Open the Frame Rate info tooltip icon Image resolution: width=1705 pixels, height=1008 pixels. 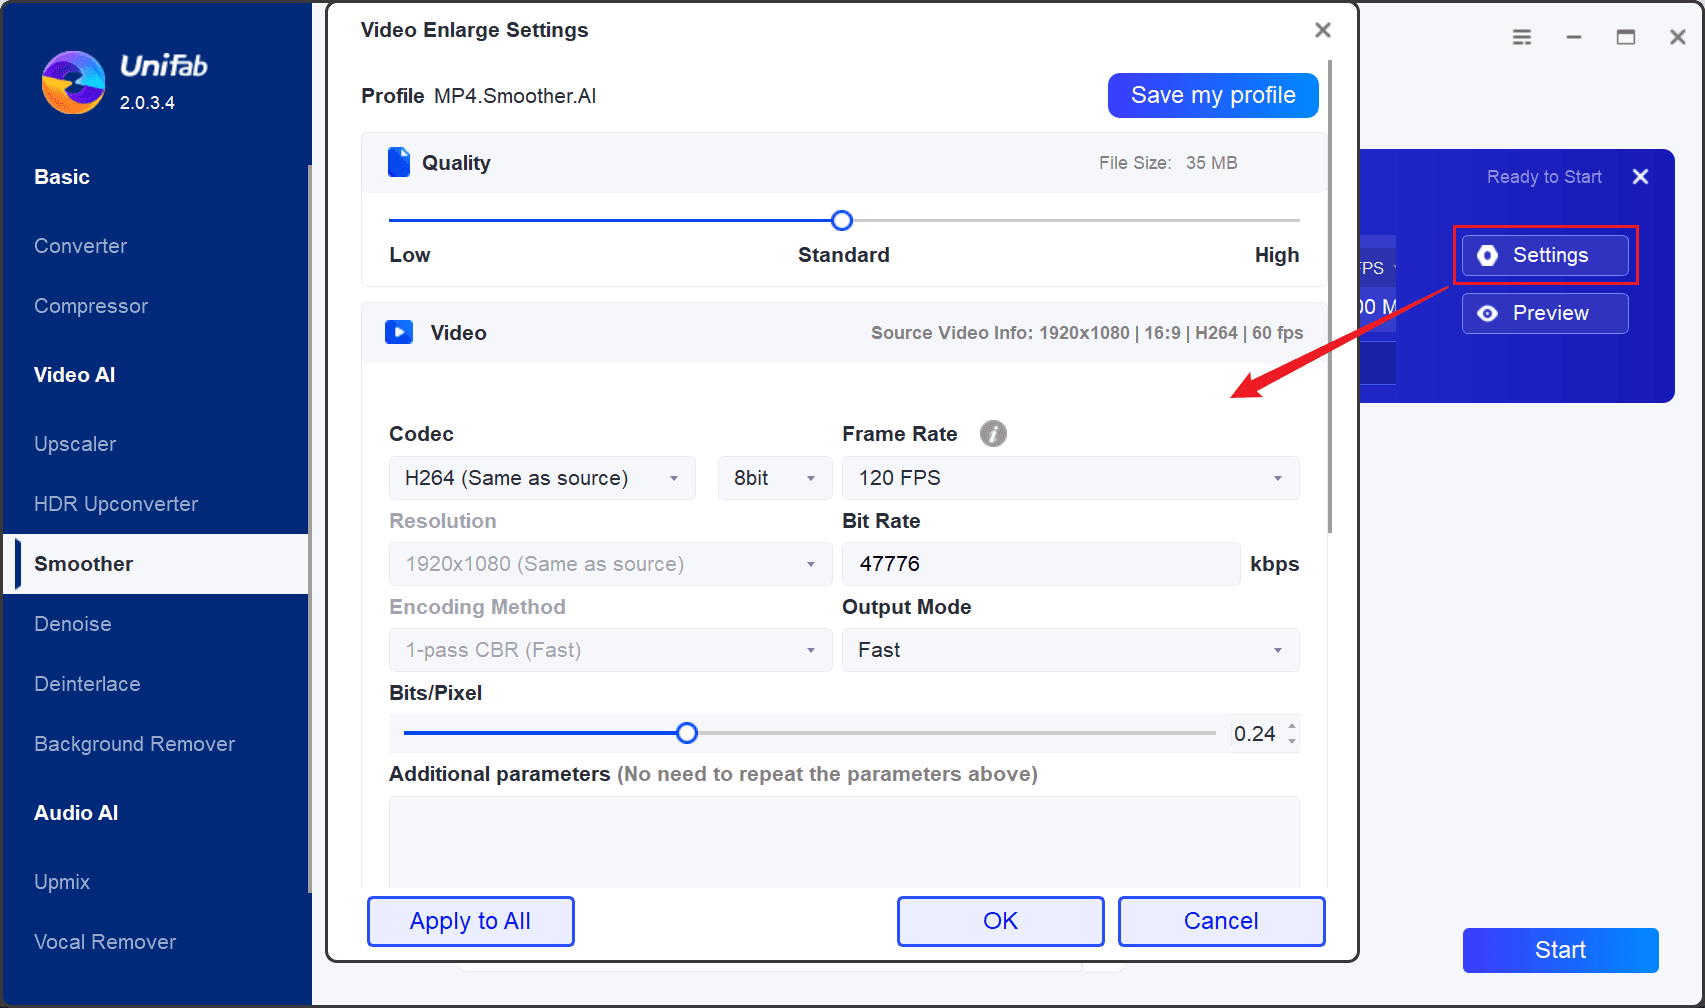[x=993, y=433]
